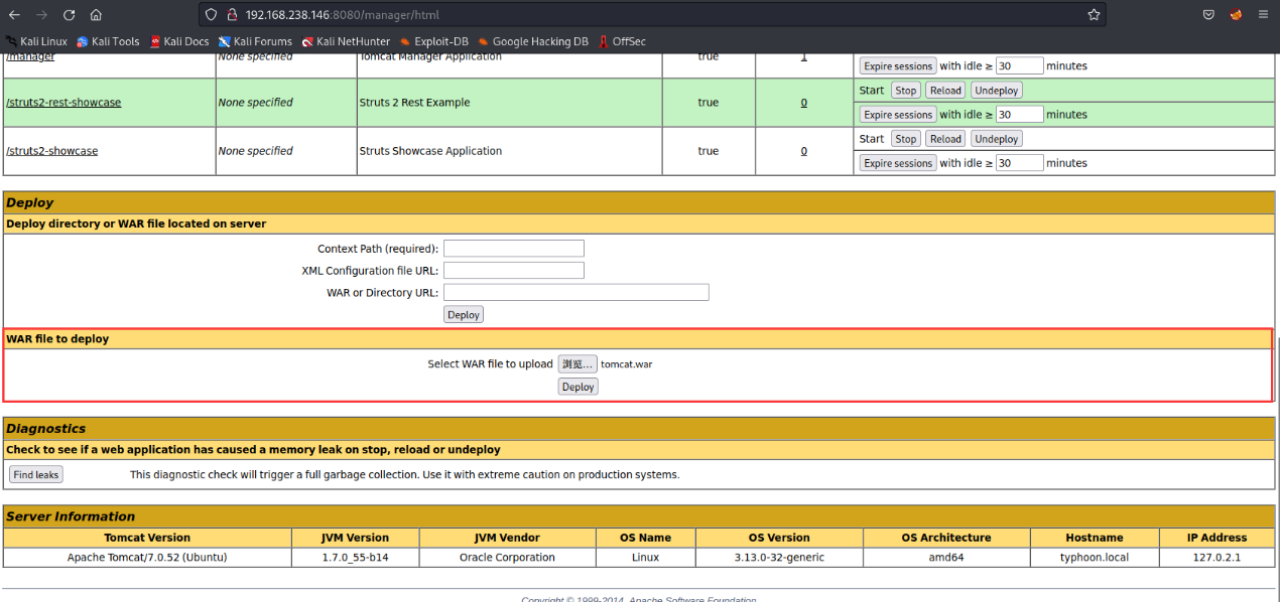Viewport: 1280px width, 602px height.
Task: Bookmark this page with the star icon
Action: 1094,15
